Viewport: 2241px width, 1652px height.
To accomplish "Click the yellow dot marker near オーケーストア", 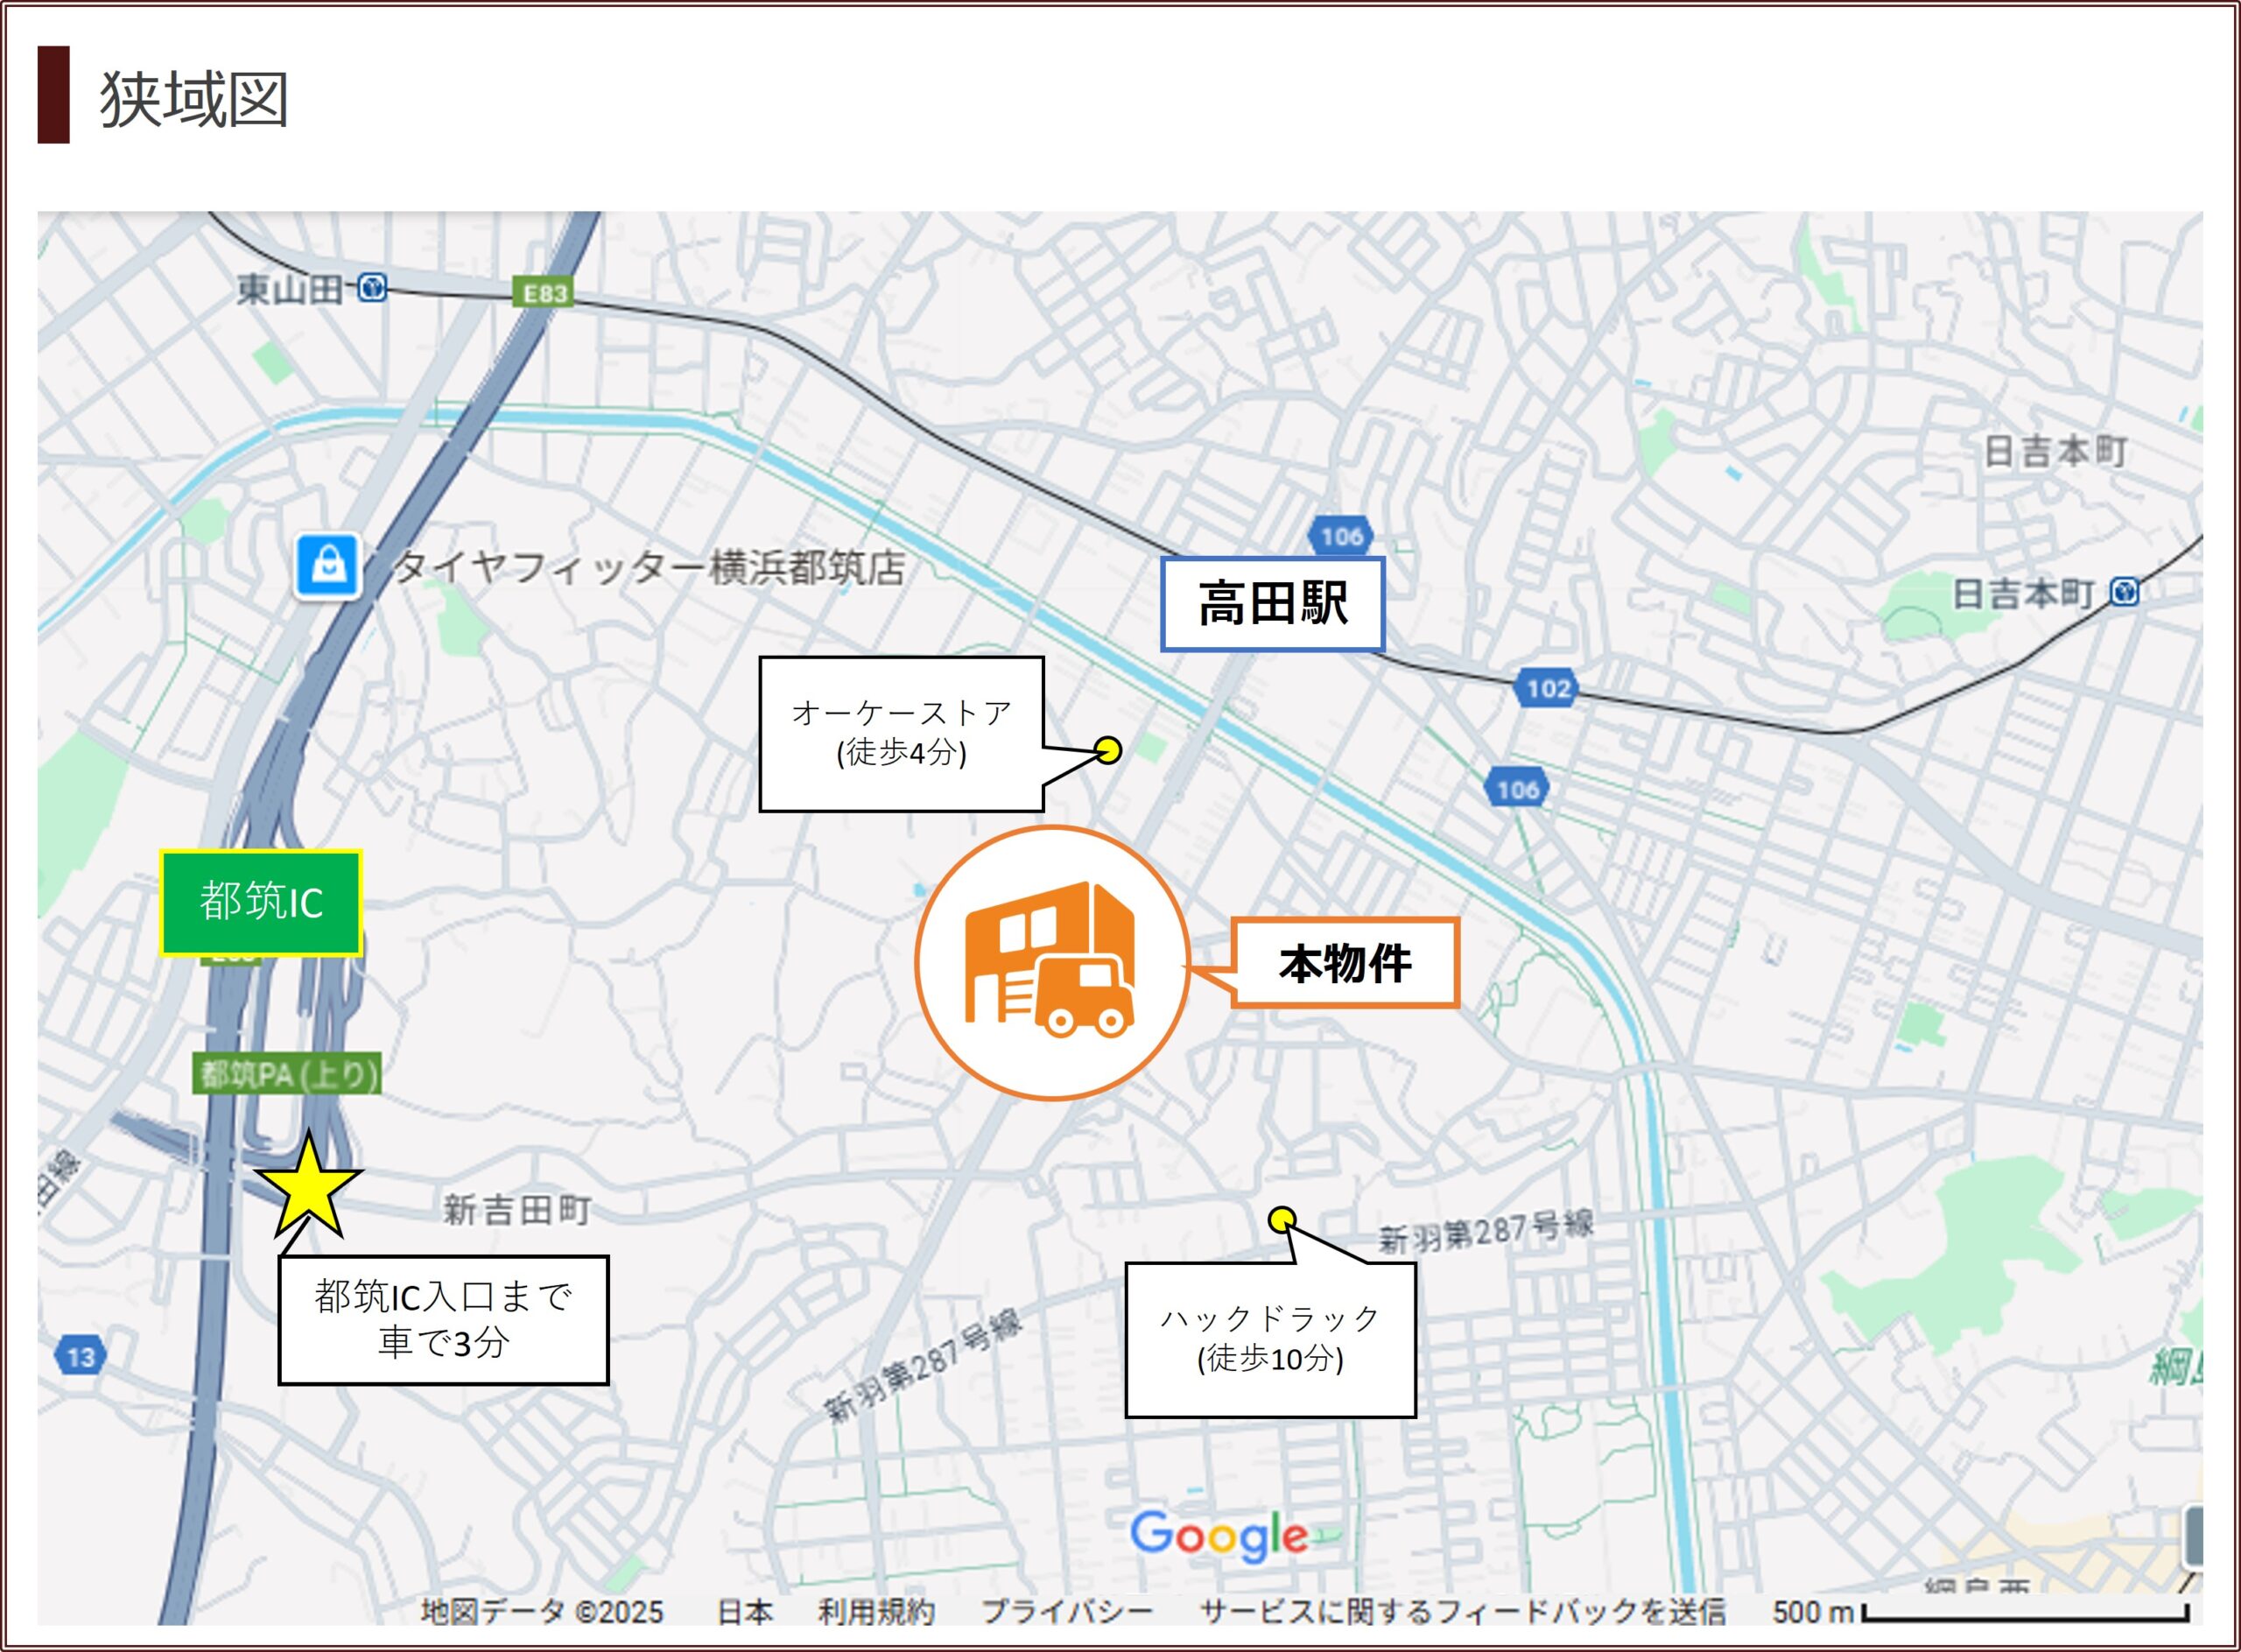I will point(1108,750).
